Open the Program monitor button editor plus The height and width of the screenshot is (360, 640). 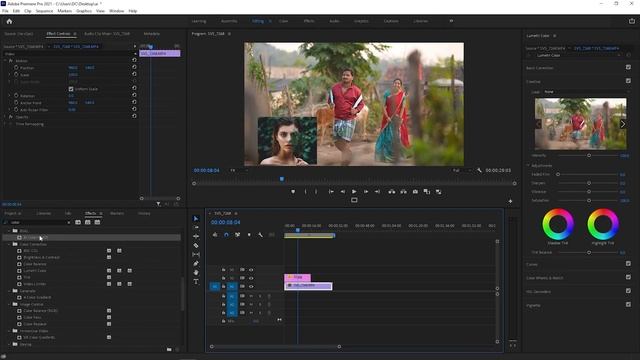click(x=510, y=201)
